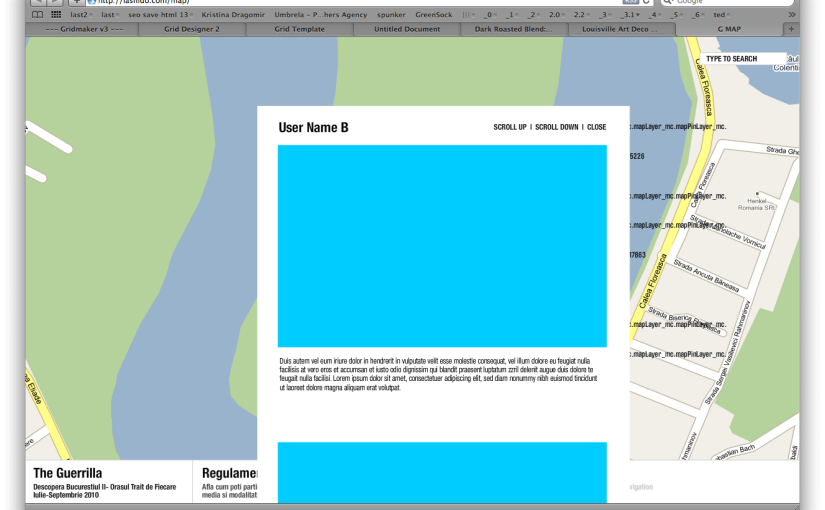825x510 pixels.
Task: Open the _1 bookmark folder
Action: (x=511, y=15)
